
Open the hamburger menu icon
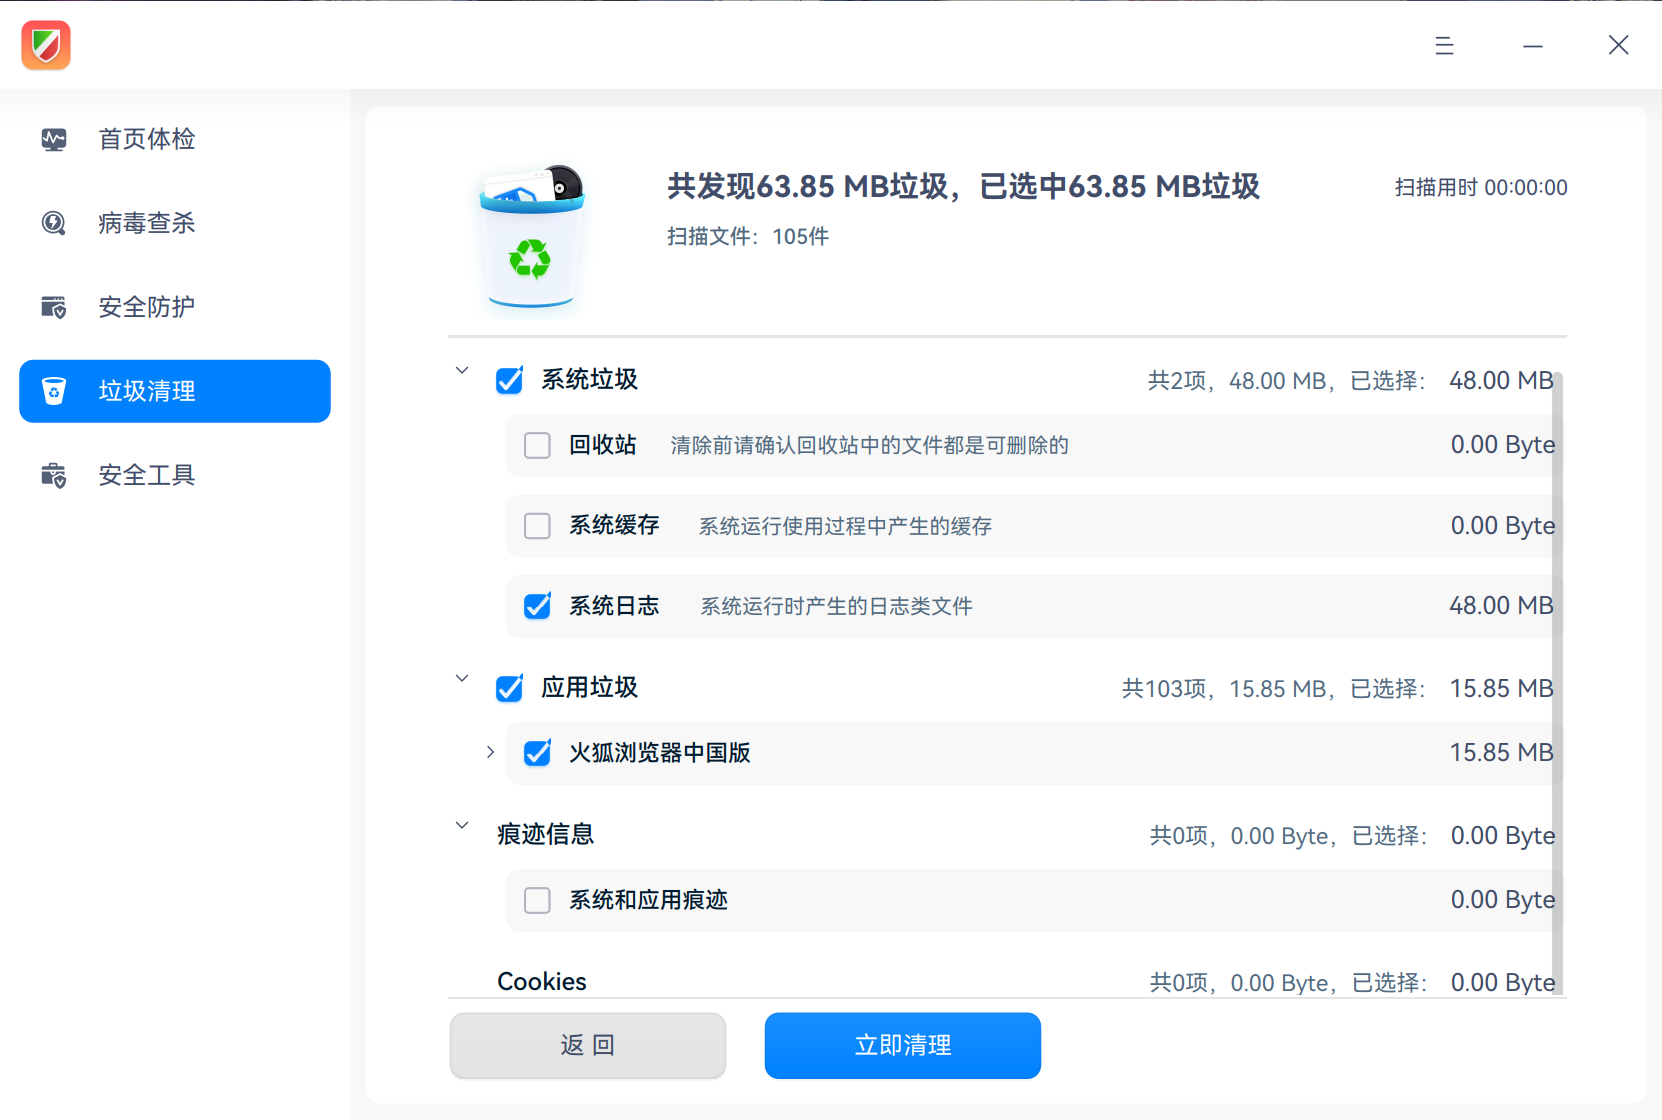pyautogui.click(x=1443, y=45)
